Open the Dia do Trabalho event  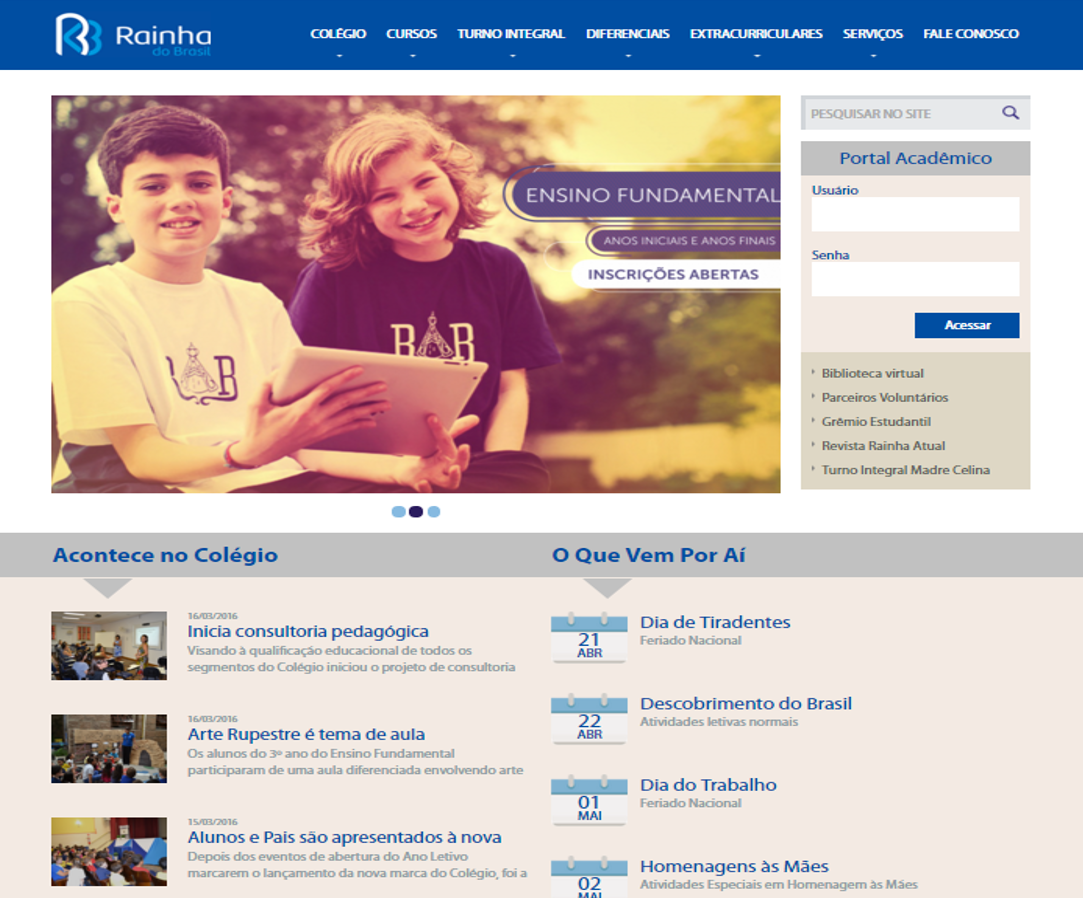pos(708,785)
